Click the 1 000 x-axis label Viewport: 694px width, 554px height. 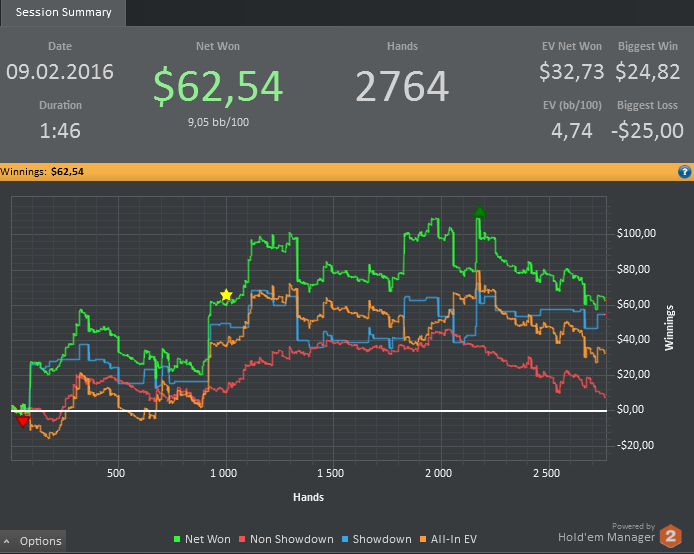coord(224,473)
